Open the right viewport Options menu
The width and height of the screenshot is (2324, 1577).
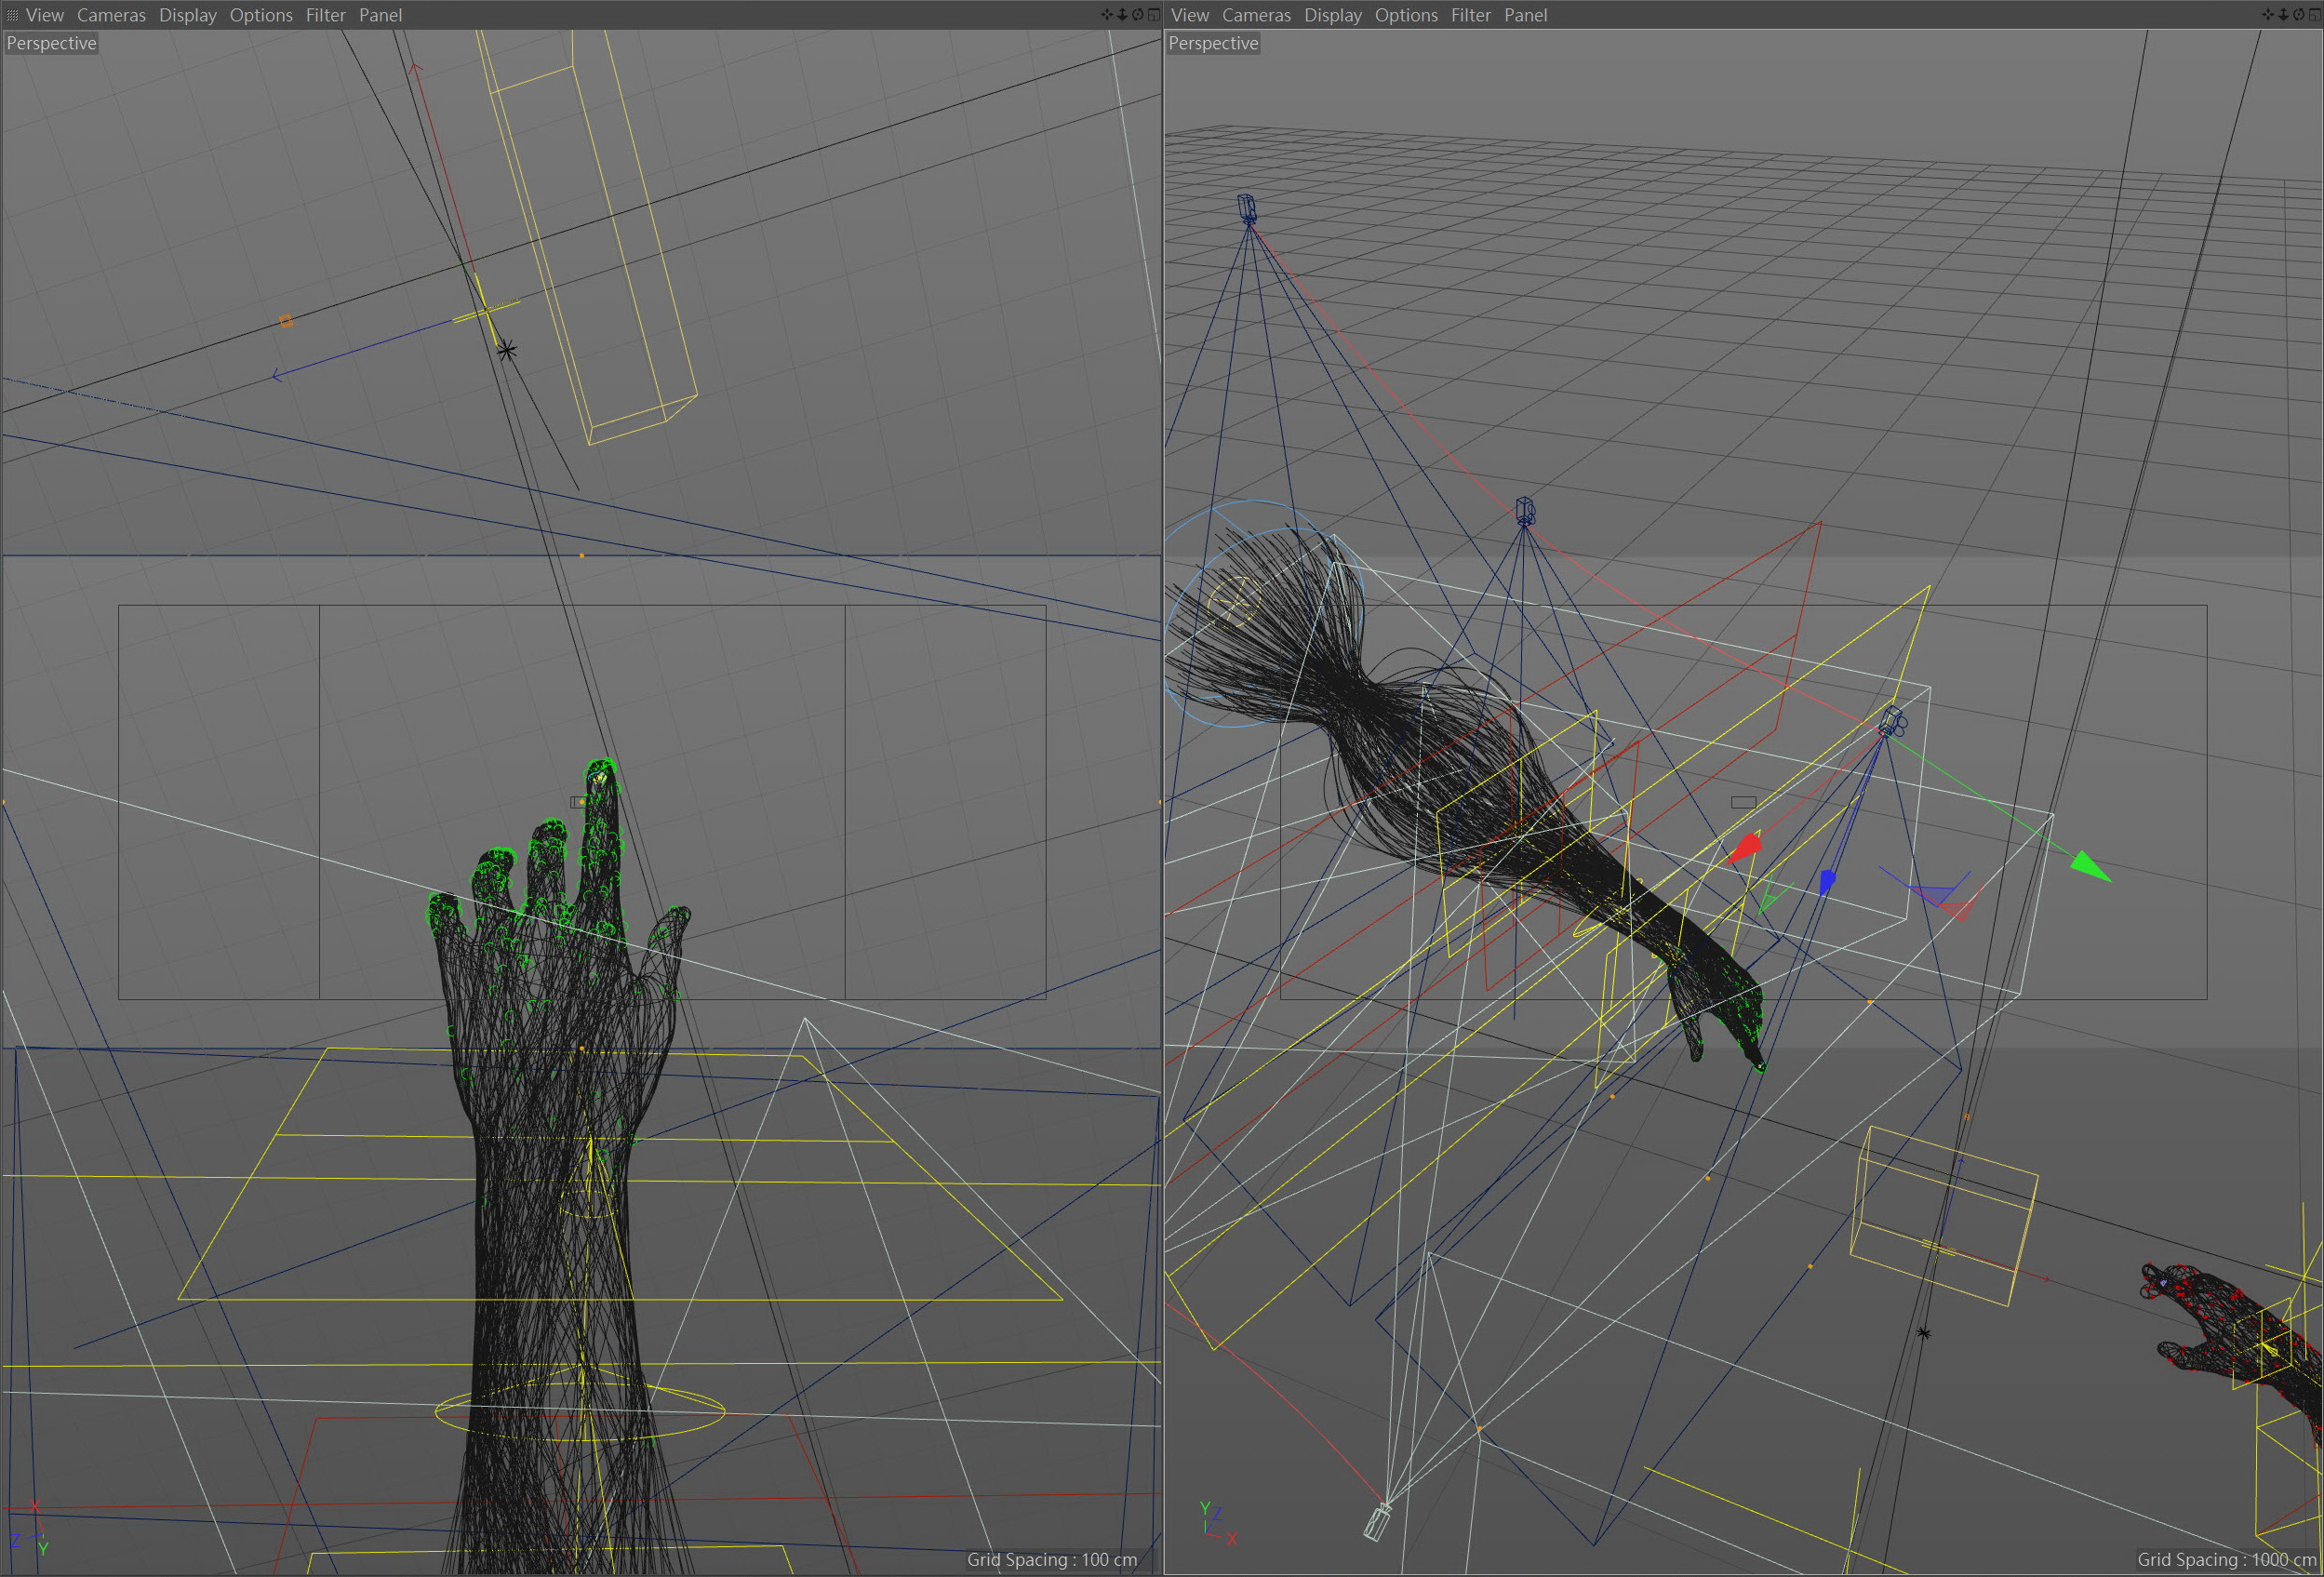click(1405, 15)
